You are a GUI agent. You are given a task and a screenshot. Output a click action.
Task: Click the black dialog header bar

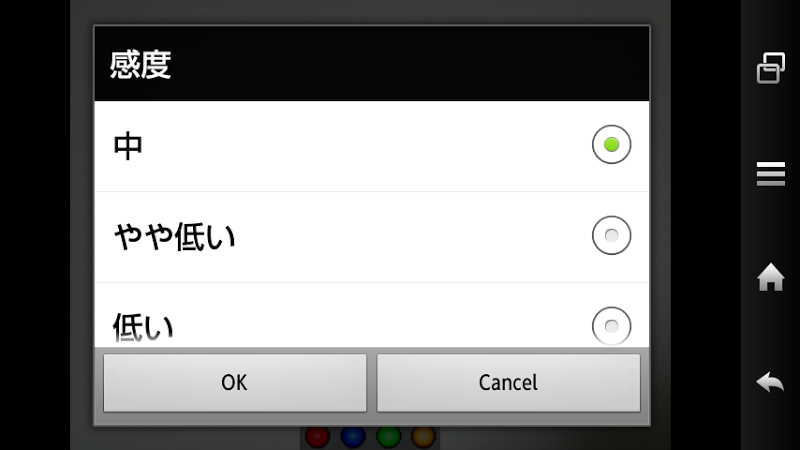[372, 63]
